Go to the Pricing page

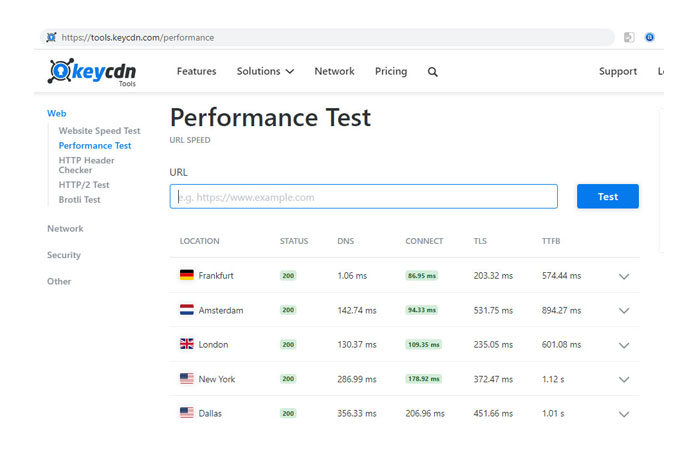point(391,72)
